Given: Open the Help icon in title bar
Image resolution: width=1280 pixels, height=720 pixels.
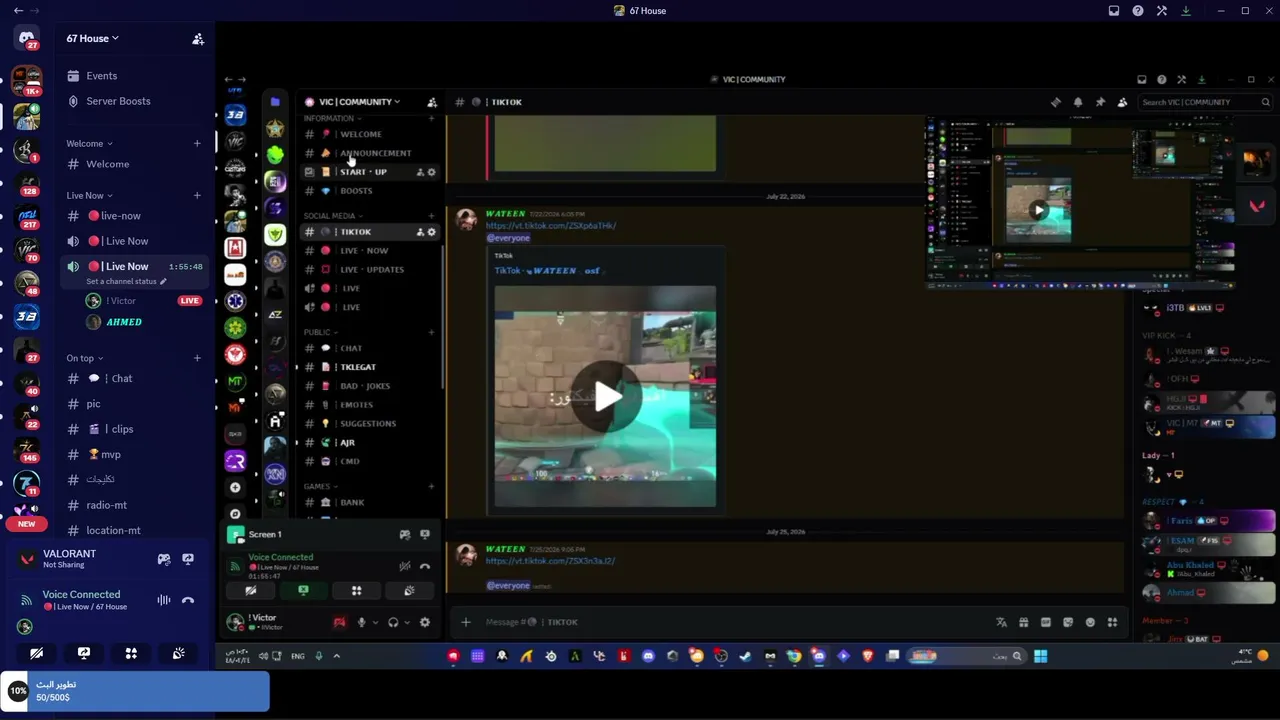Looking at the screenshot, I should tap(1138, 11).
